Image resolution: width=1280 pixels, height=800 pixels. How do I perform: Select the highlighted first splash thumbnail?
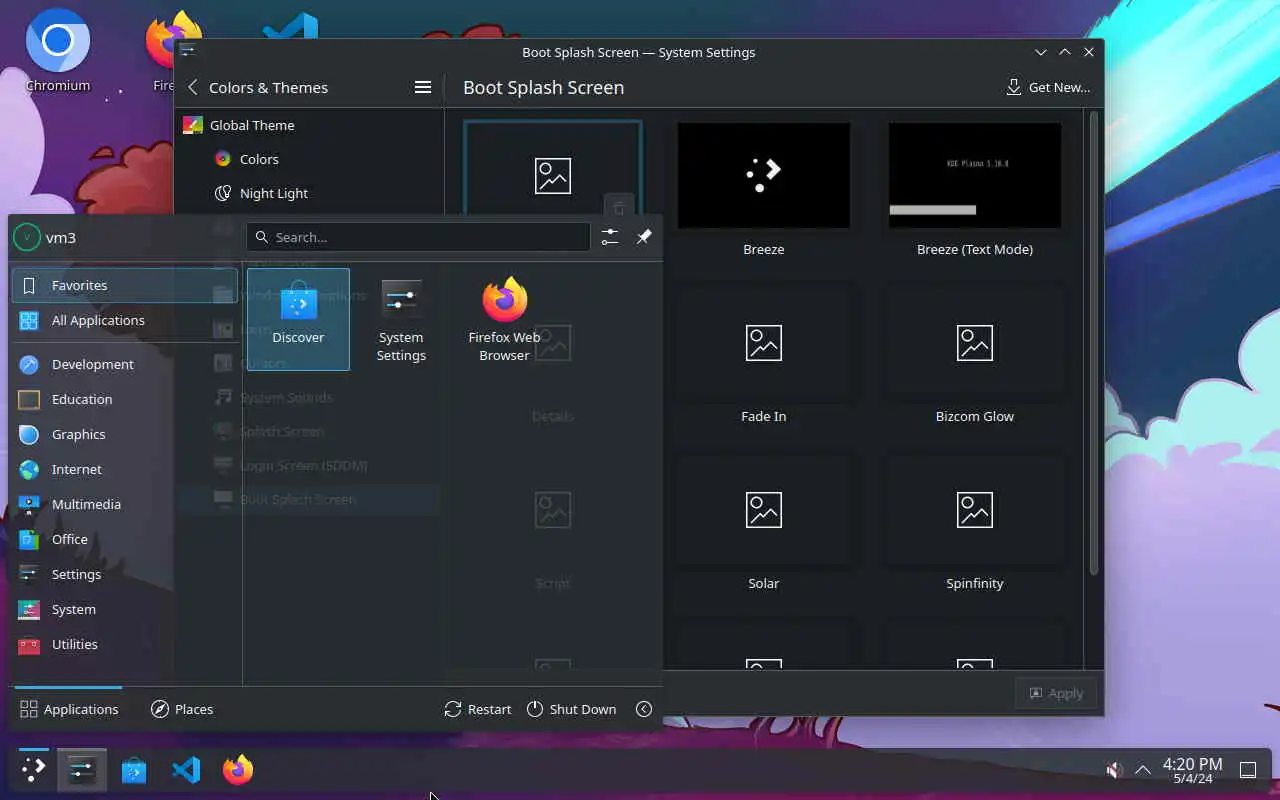(x=553, y=170)
